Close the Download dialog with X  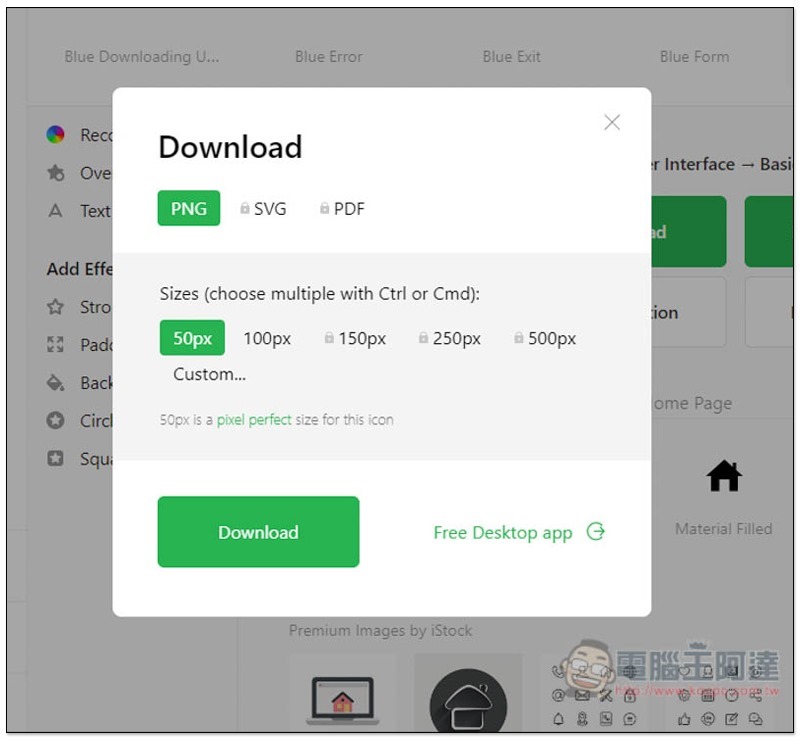[x=612, y=122]
